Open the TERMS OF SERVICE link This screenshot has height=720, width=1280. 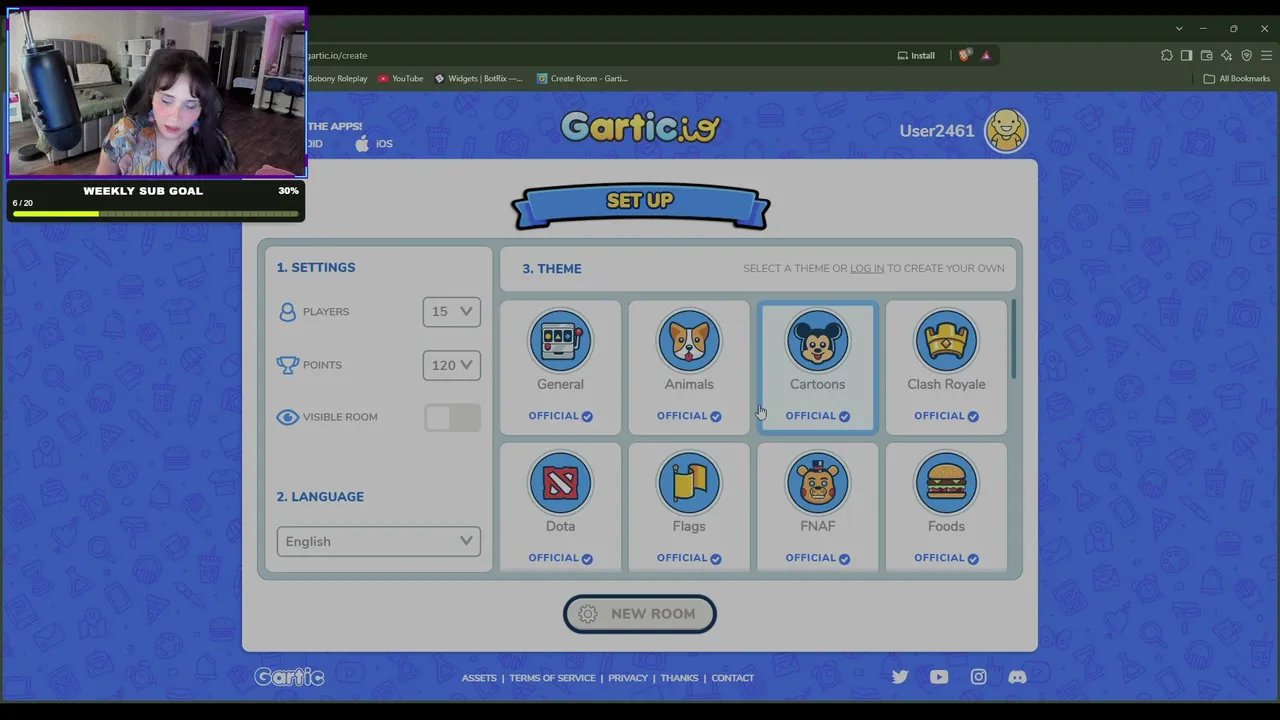(x=552, y=678)
